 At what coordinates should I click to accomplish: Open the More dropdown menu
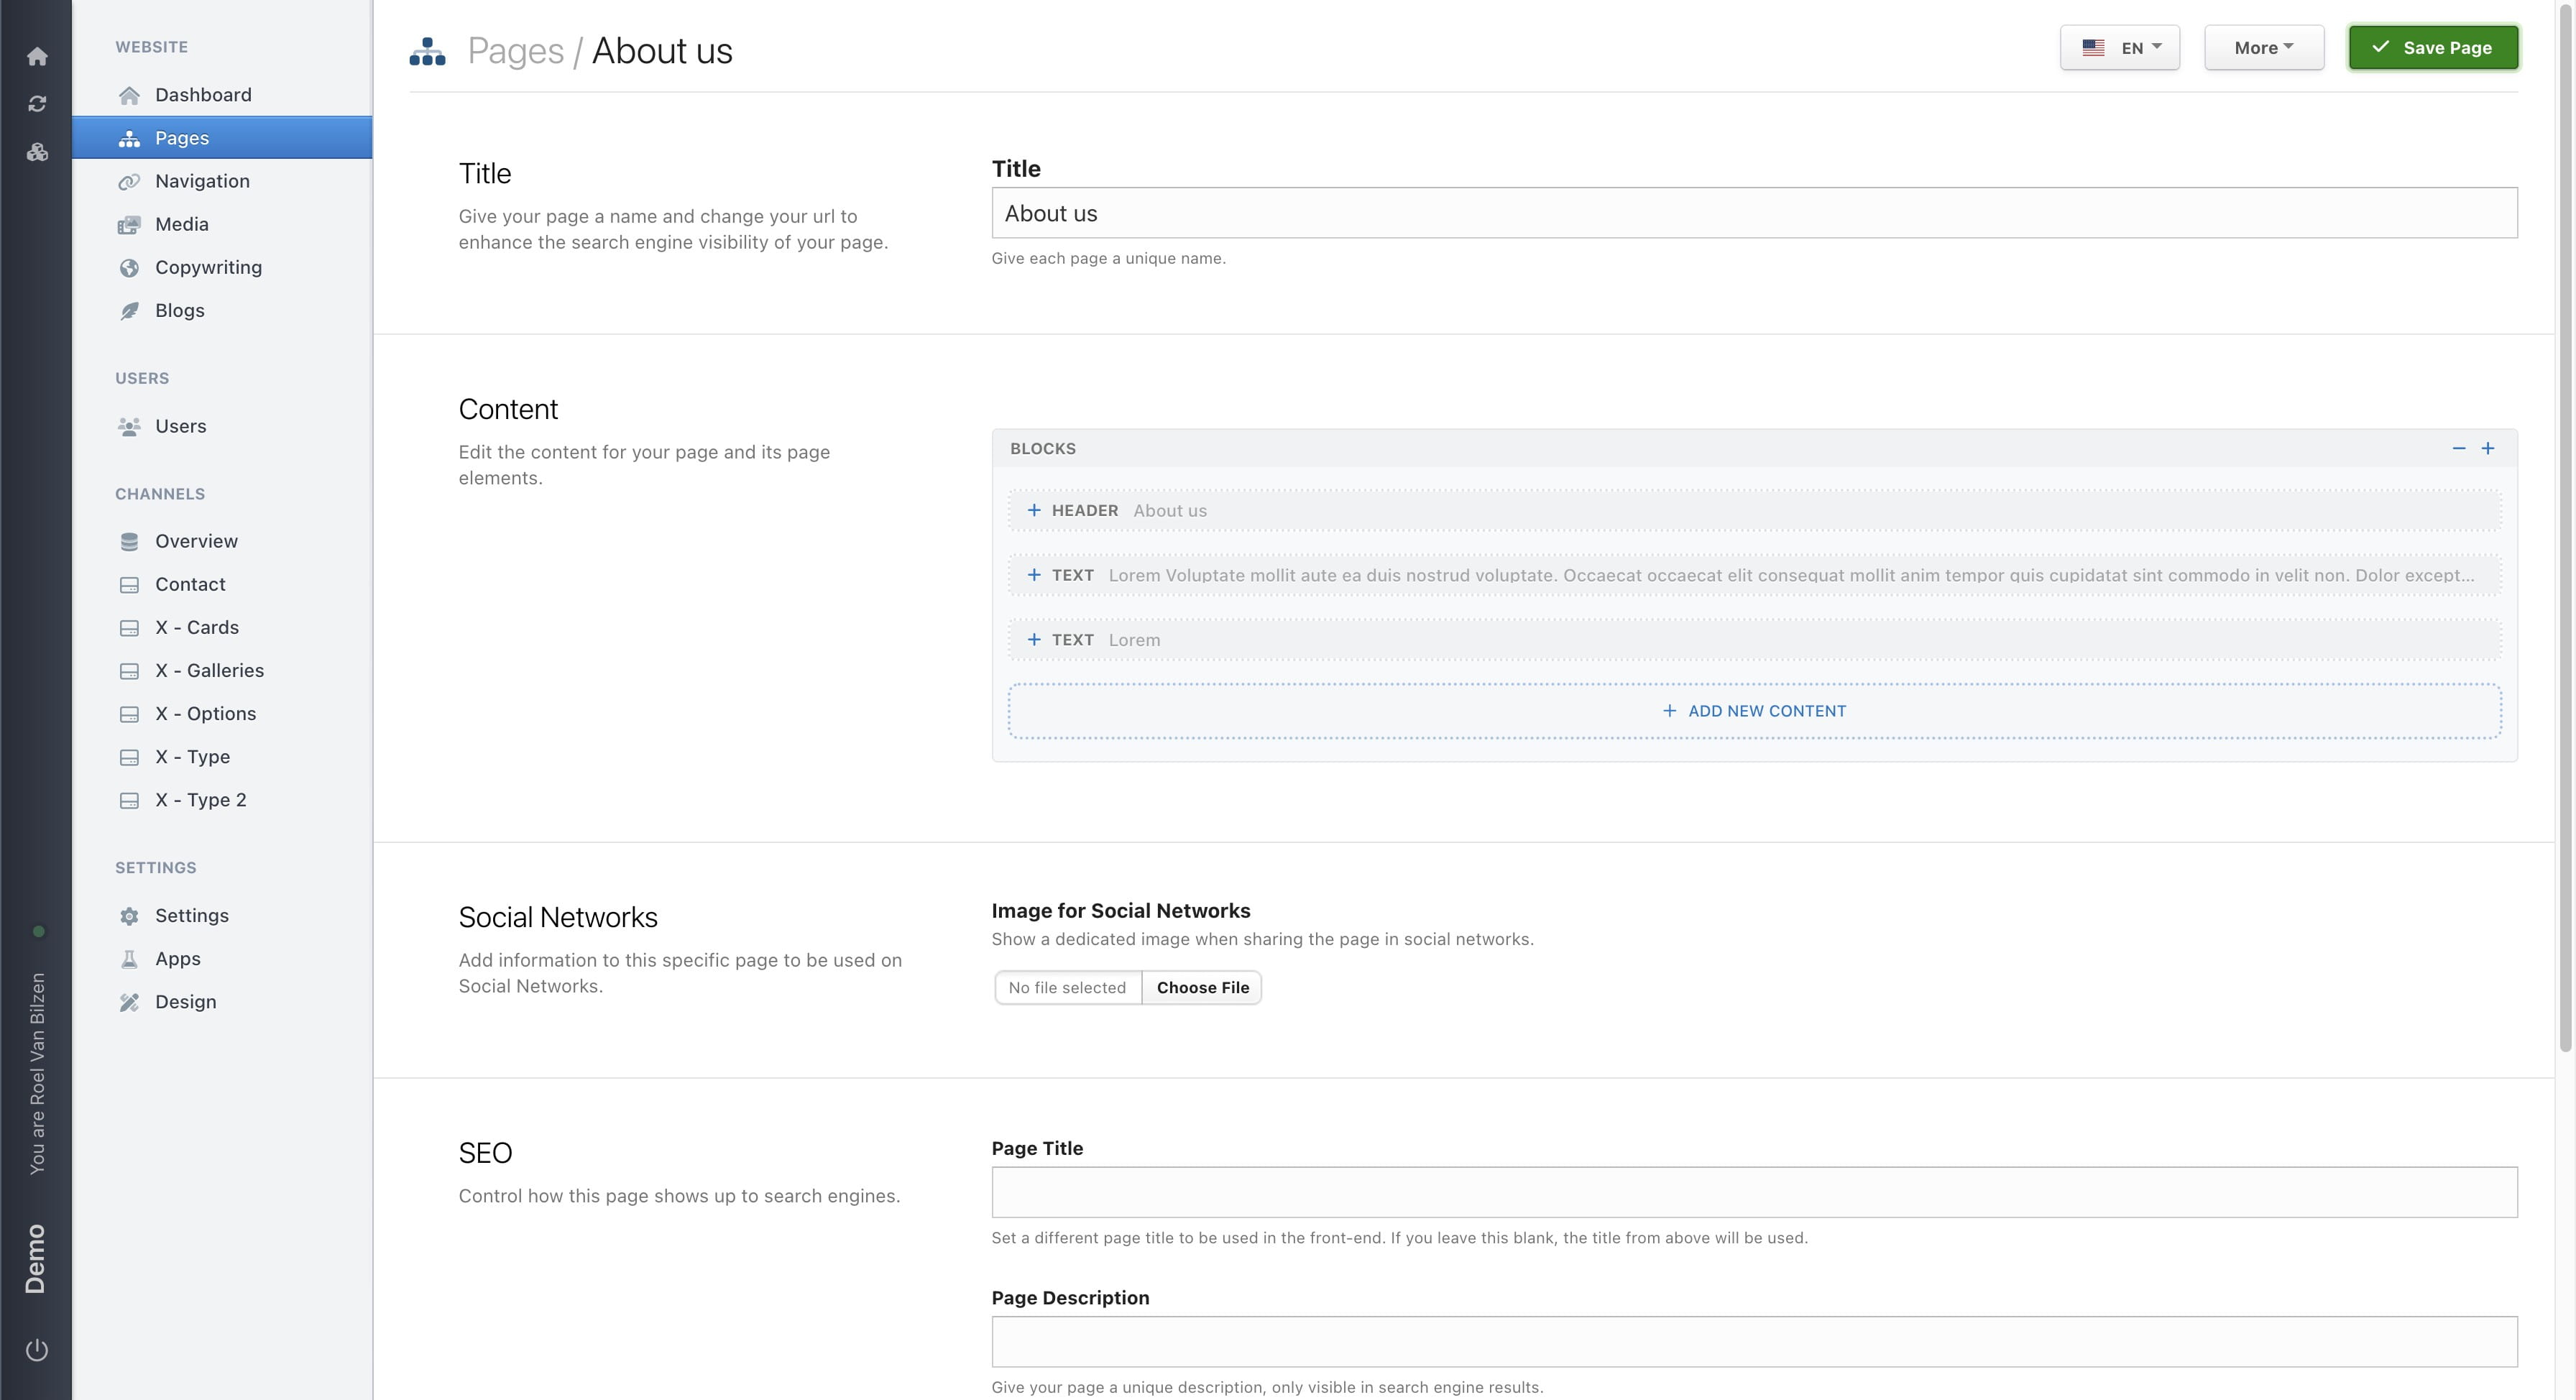coord(2263,48)
